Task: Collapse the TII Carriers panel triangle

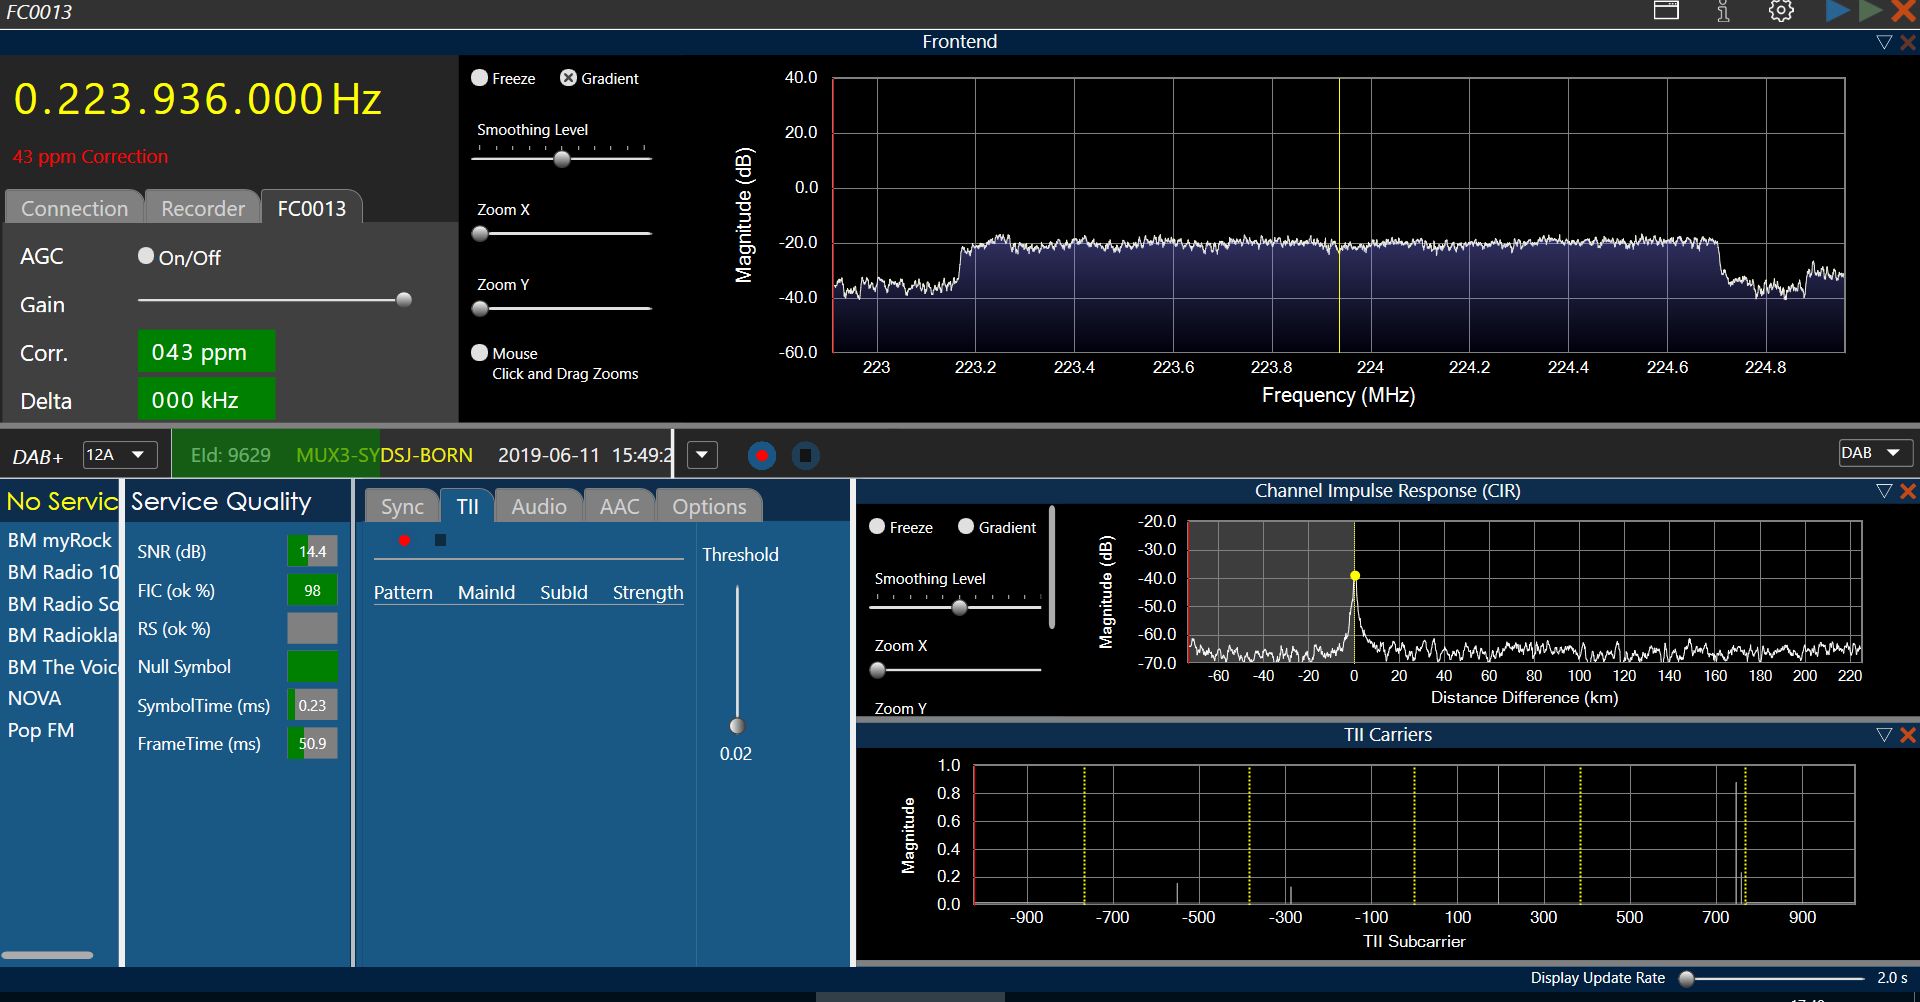Action: pyautogui.click(x=1884, y=735)
